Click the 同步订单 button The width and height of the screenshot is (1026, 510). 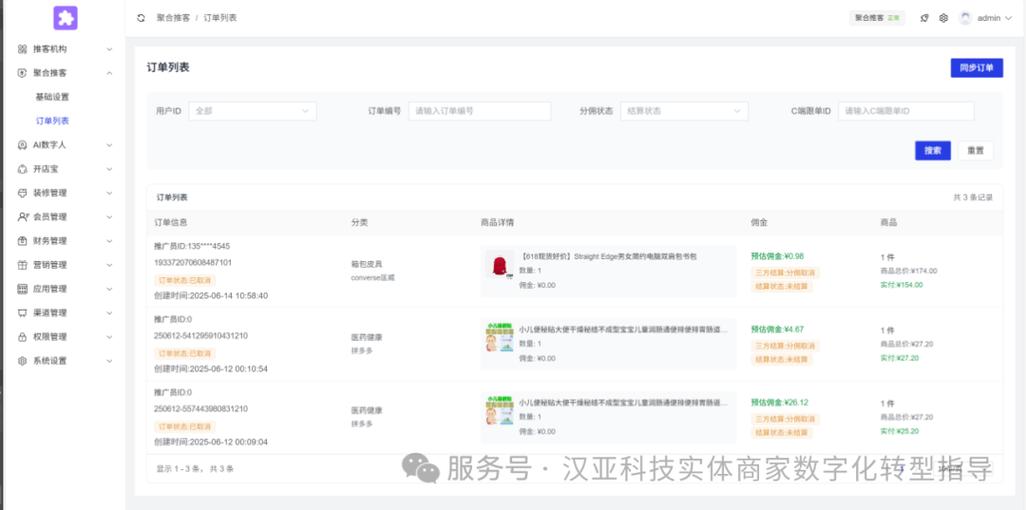click(x=976, y=68)
